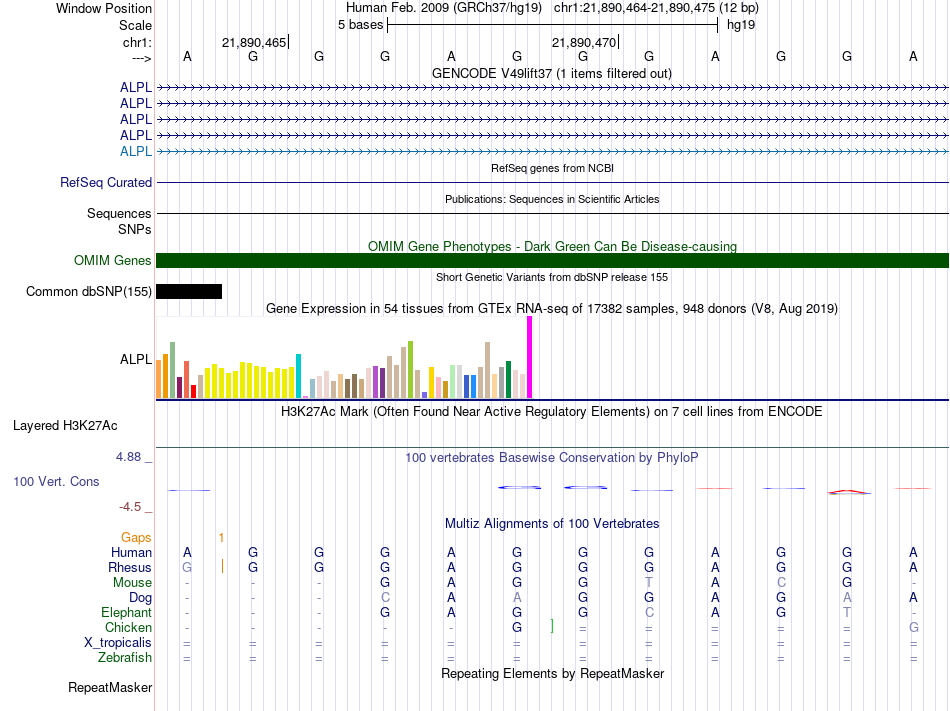The width and height of the screenshot is (950, 711).
Task: Click the red PhyloP conservation peak
Action: click(849, 492)
